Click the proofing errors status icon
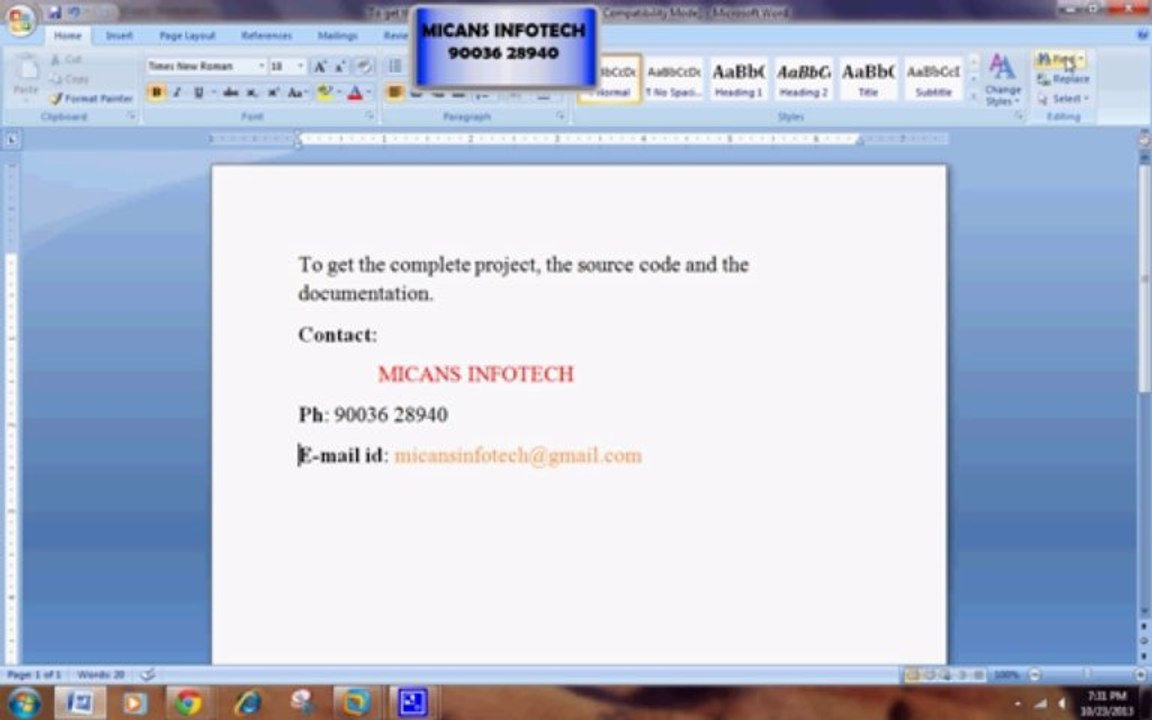The image size is (1152, 720). tap(147, 674)
